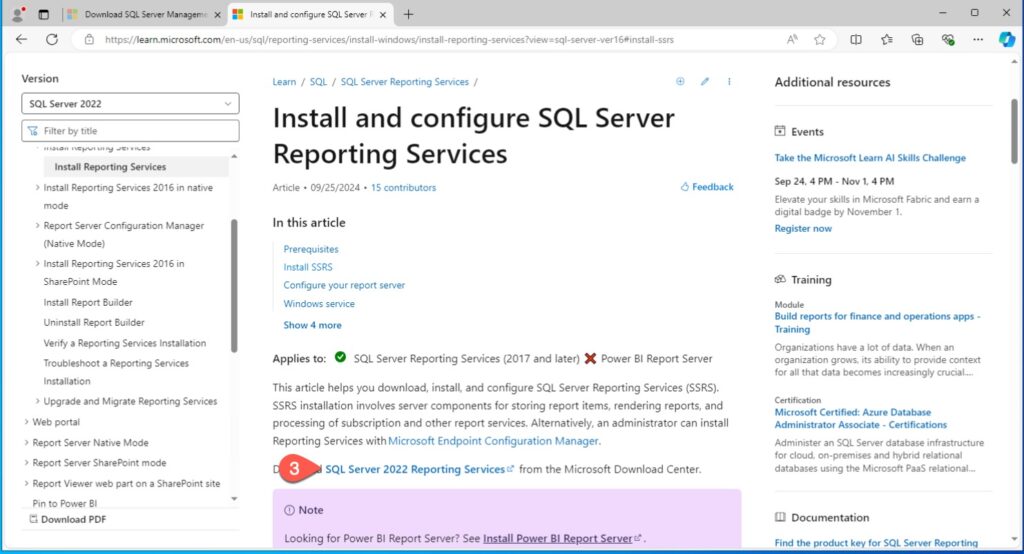Switch to Download SQL Server Management tab
This screenshot has width=1024, height=554.
click(144, 14)
